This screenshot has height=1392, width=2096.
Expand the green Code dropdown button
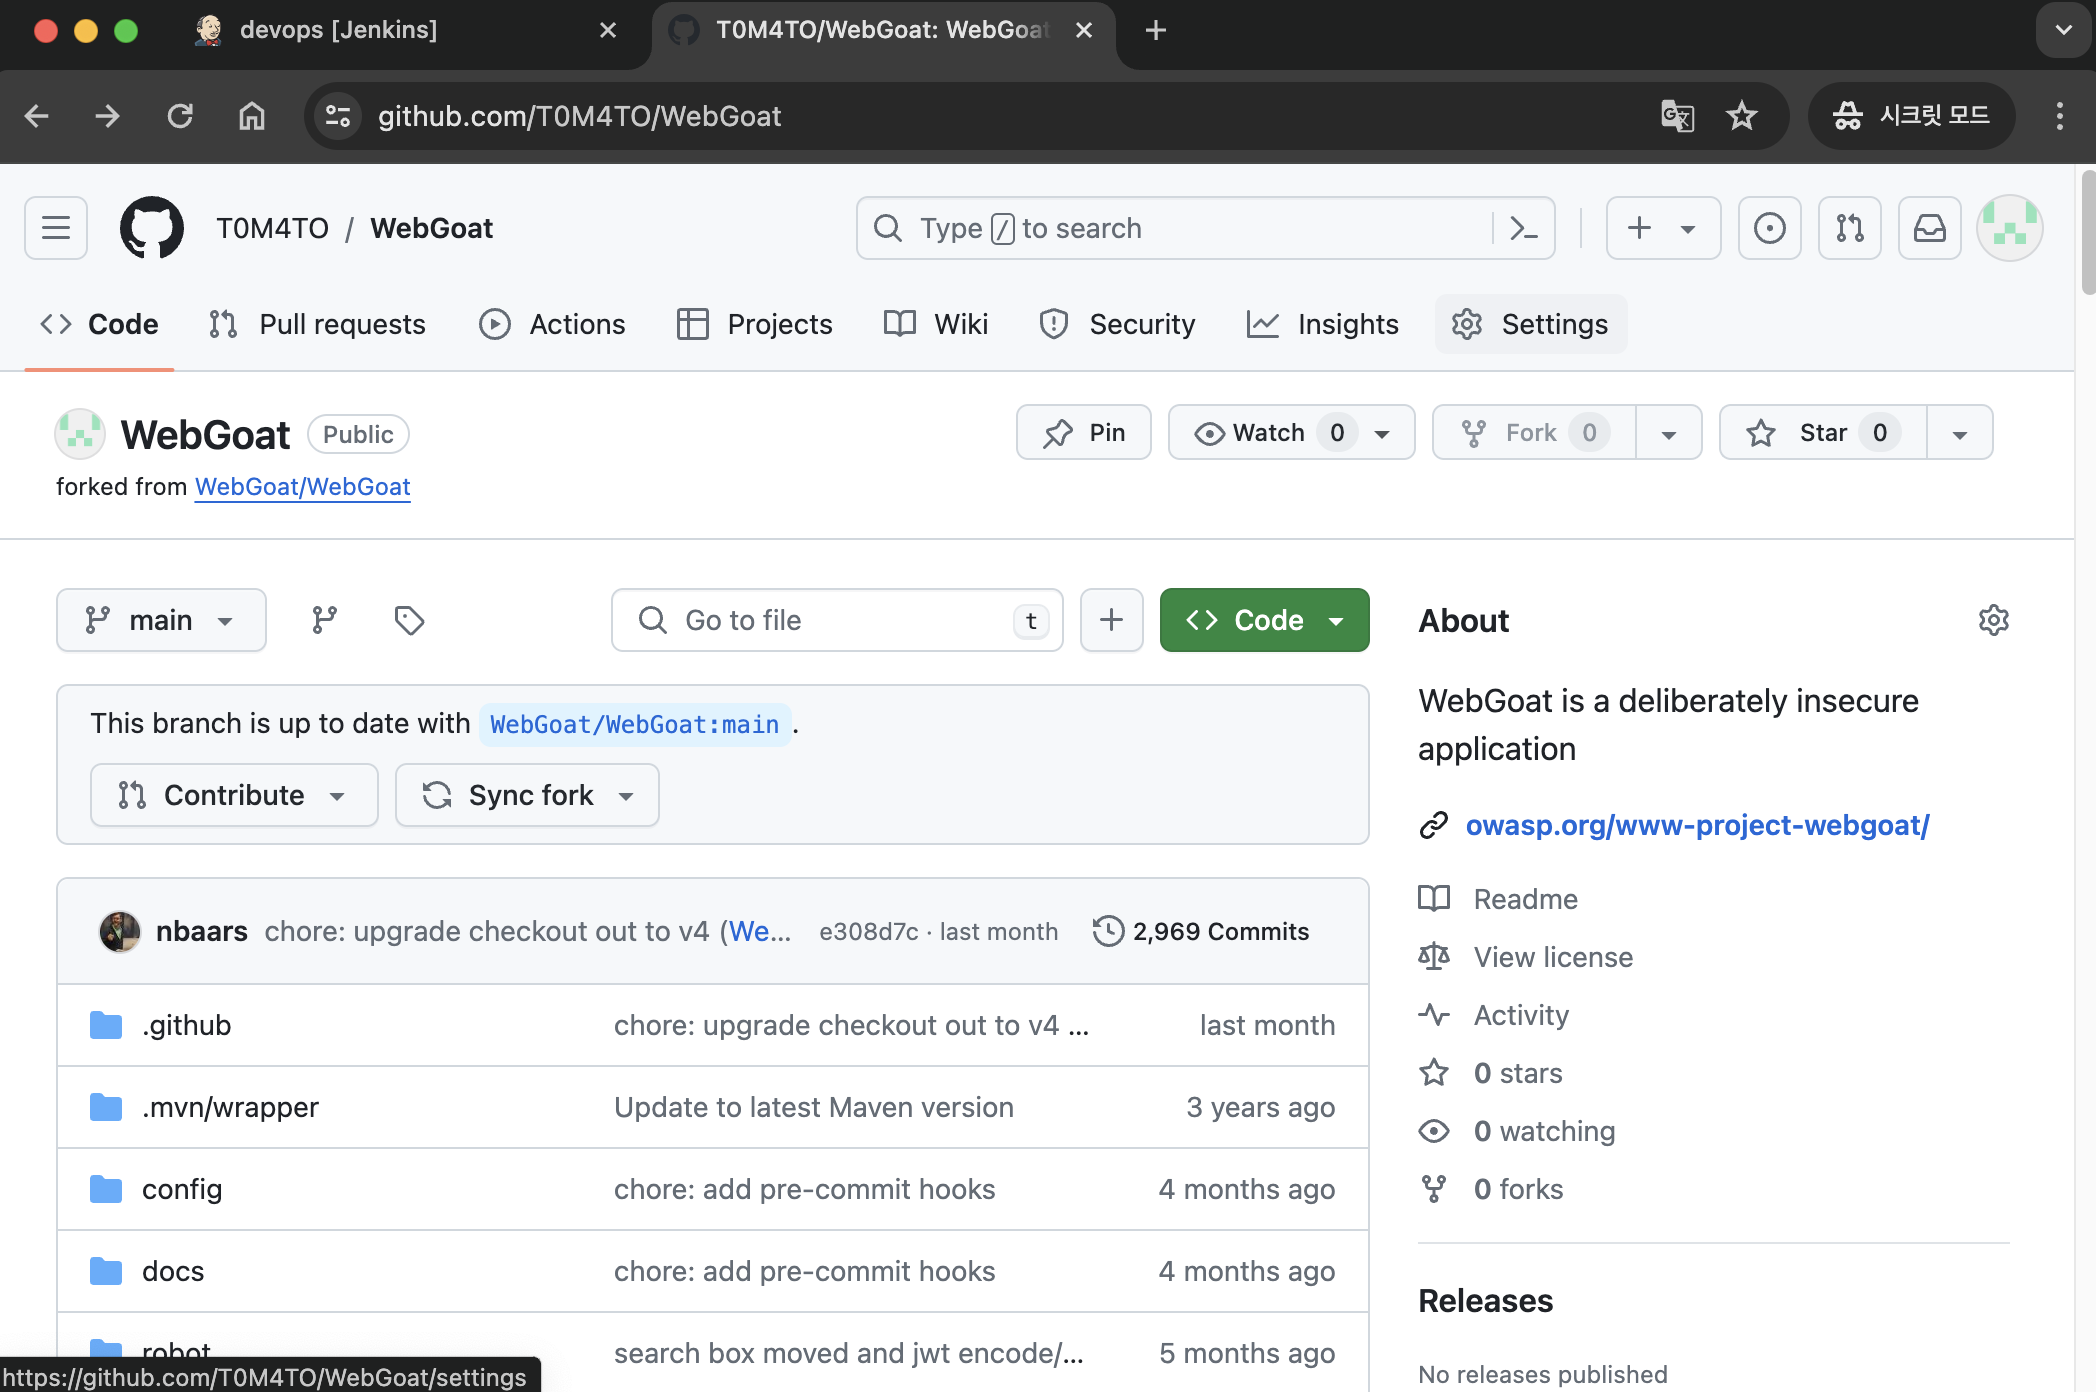click(1264, 620)
